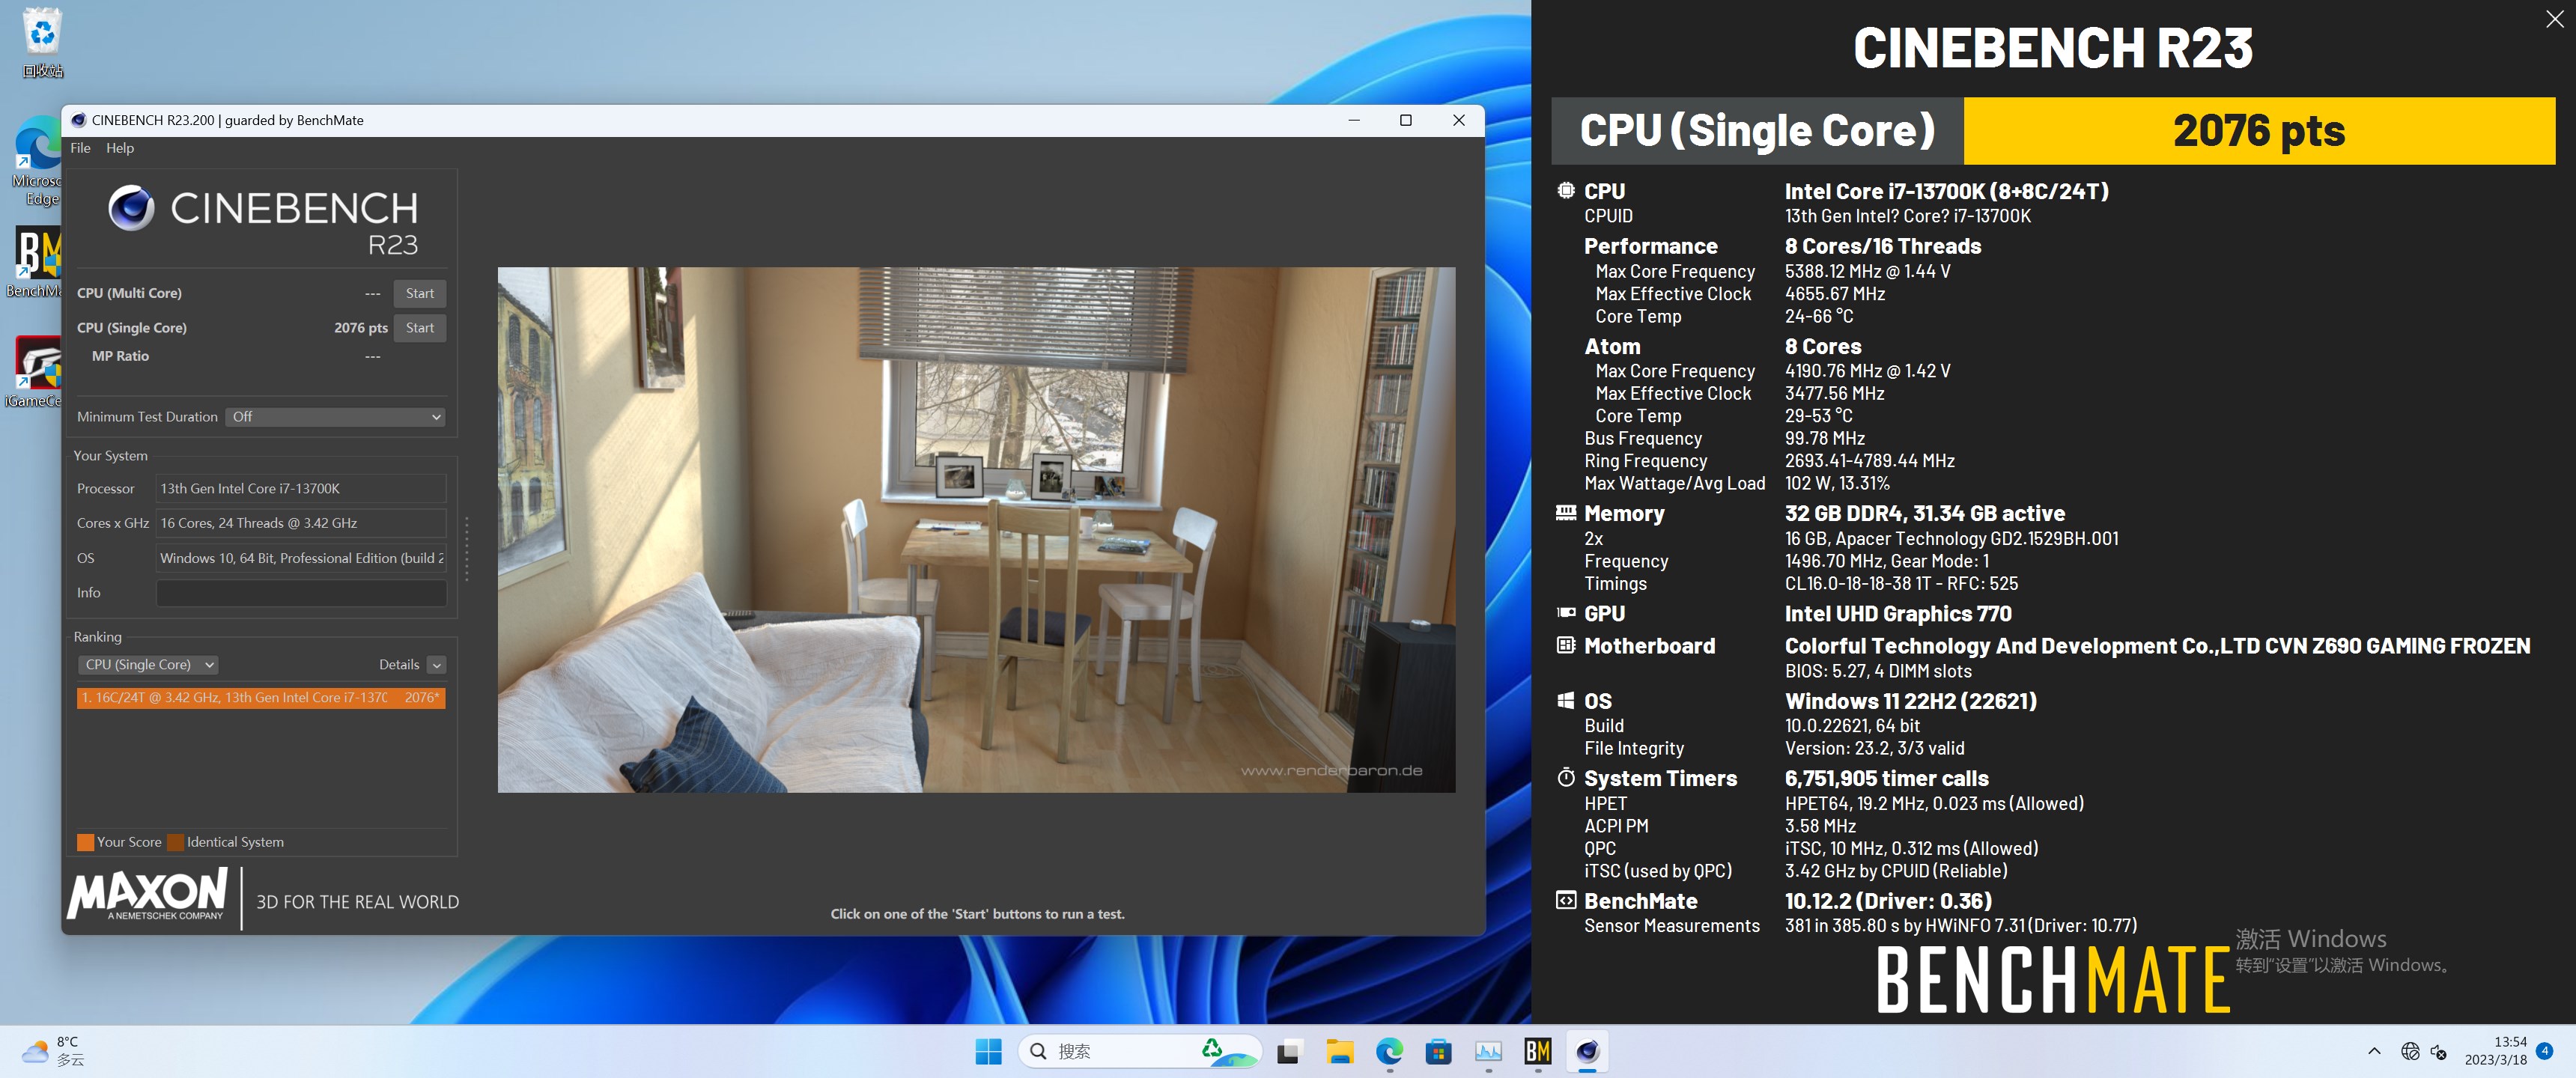Click the 32 GB DDR4 memory text
Image resolution: width=2576 pixels, height=1078 pixels.
tap(1924, 513)
